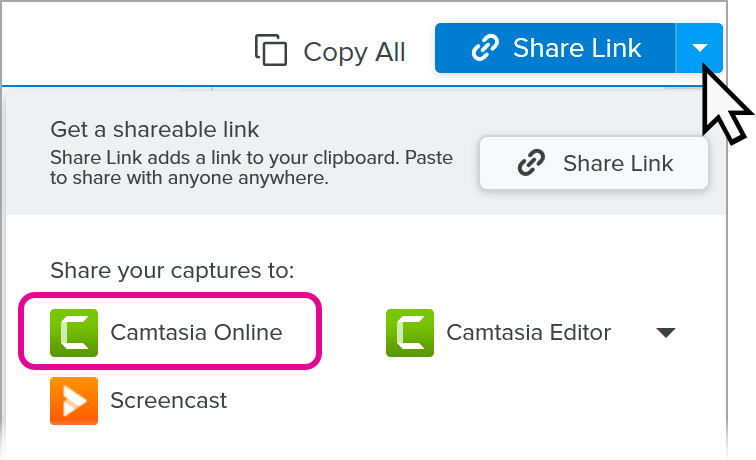
Task: Click the Camtasia Editor icon
Action: 410,333
